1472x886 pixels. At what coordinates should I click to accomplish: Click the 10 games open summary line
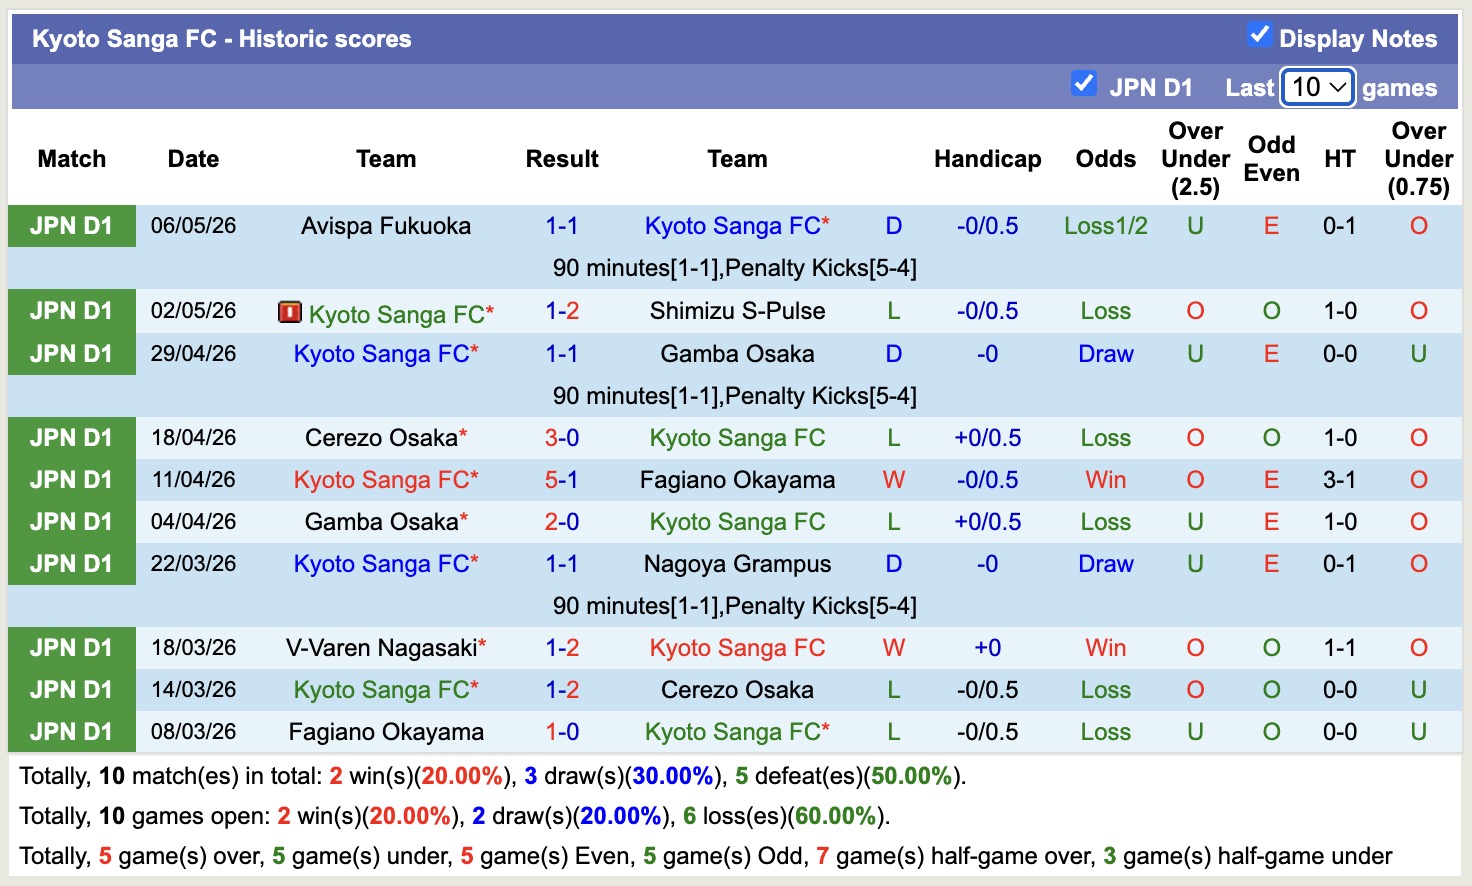coord(455,816)
